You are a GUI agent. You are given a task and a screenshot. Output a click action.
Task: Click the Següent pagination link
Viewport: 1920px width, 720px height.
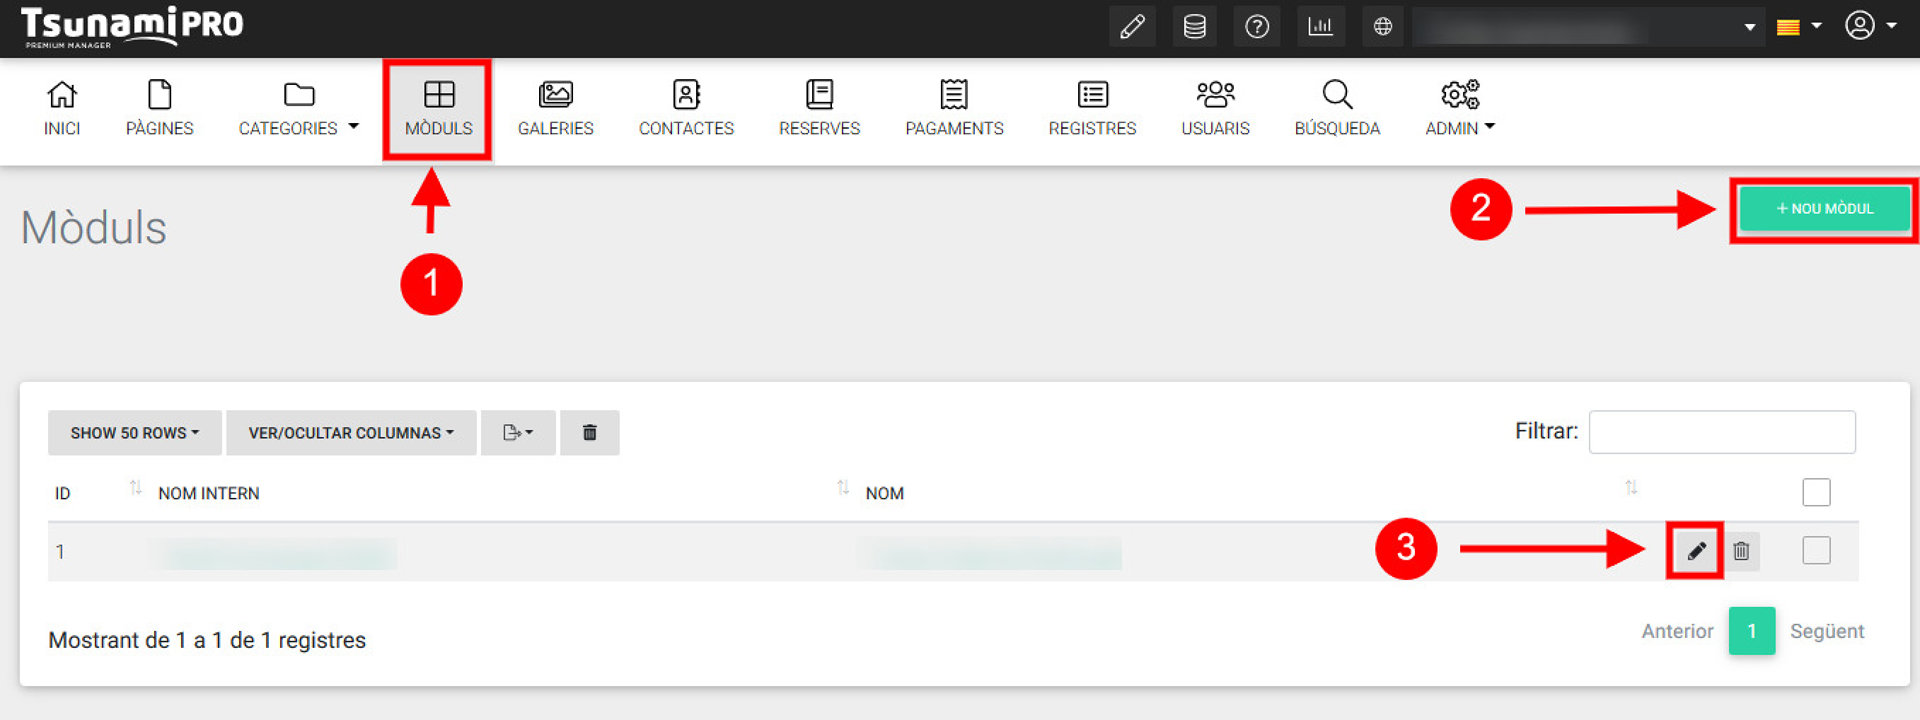(1826, 631)
